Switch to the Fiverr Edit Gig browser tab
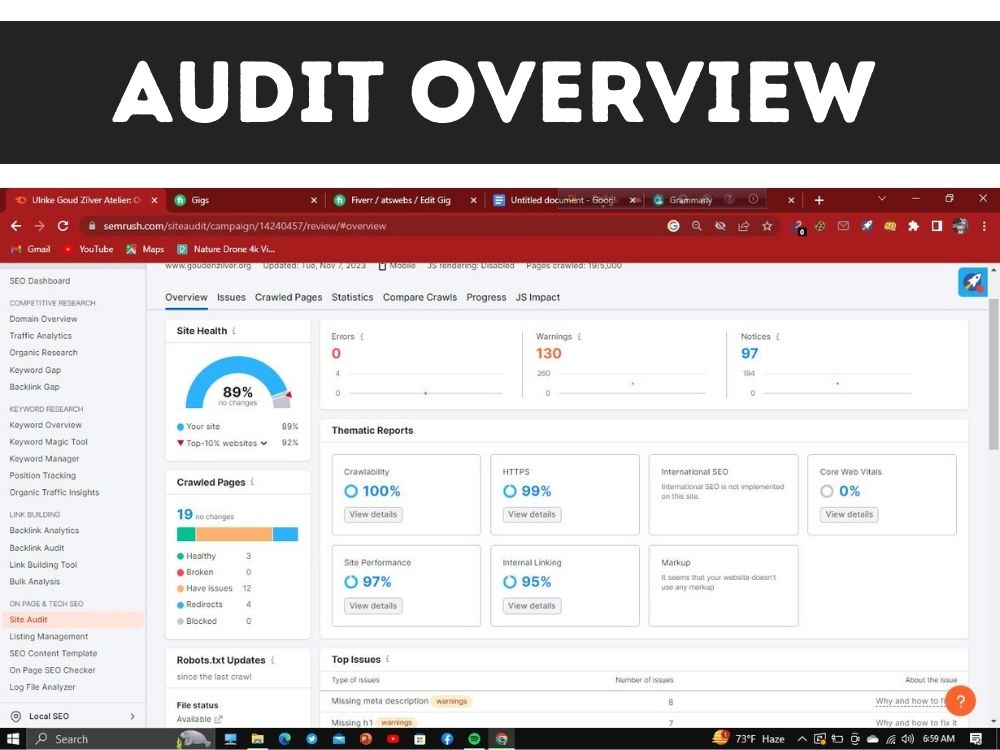 (404, 200)
